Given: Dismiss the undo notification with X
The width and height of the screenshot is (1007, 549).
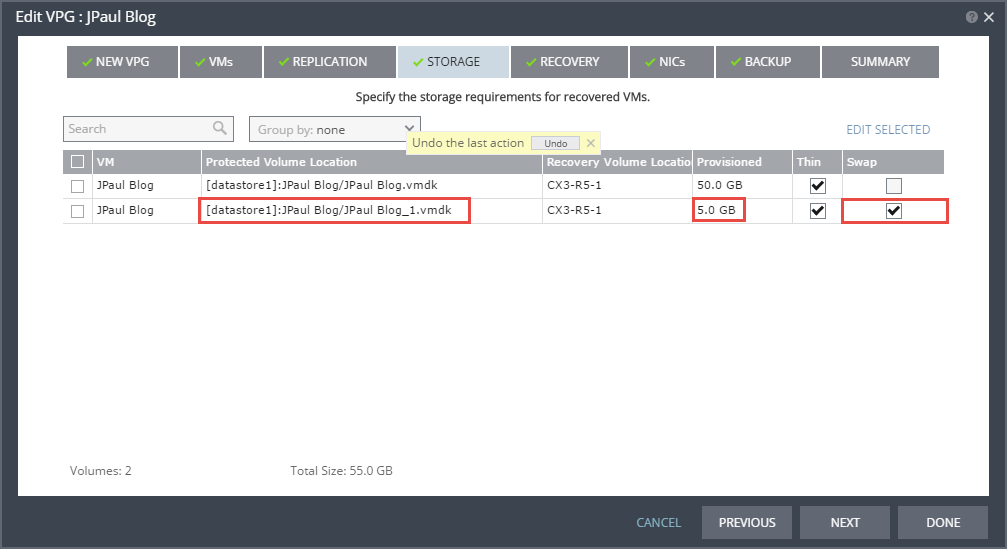Looking at the screenshot, I should pyautogui.click(x=590, y=143).
